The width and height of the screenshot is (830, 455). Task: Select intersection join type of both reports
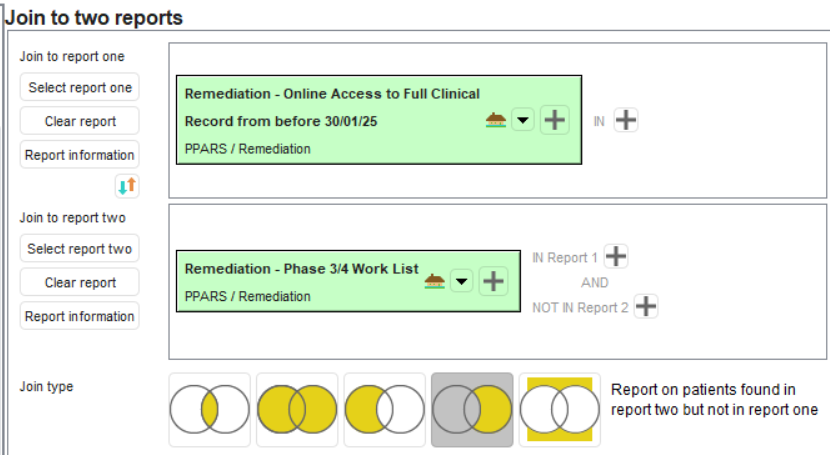click(x=209, y=409)
